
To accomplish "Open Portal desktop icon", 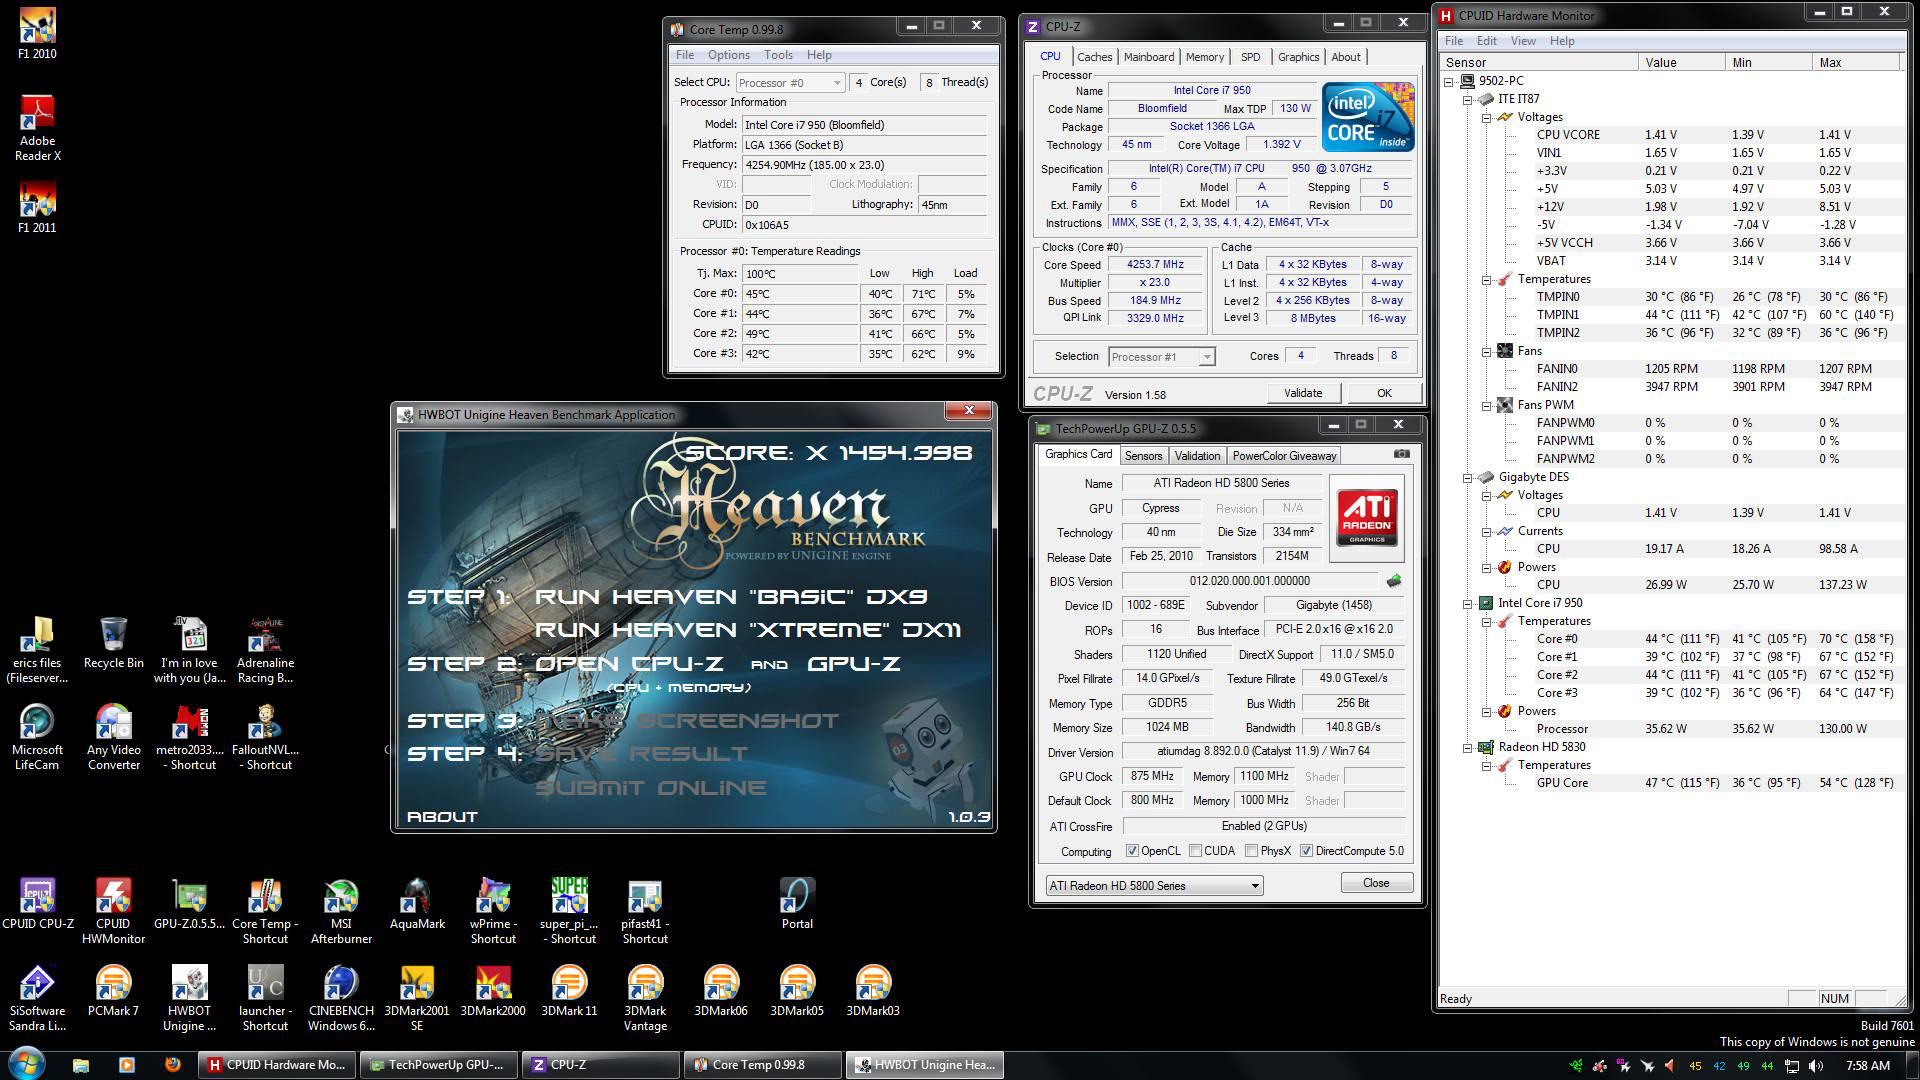I will (x=797, y=904).
